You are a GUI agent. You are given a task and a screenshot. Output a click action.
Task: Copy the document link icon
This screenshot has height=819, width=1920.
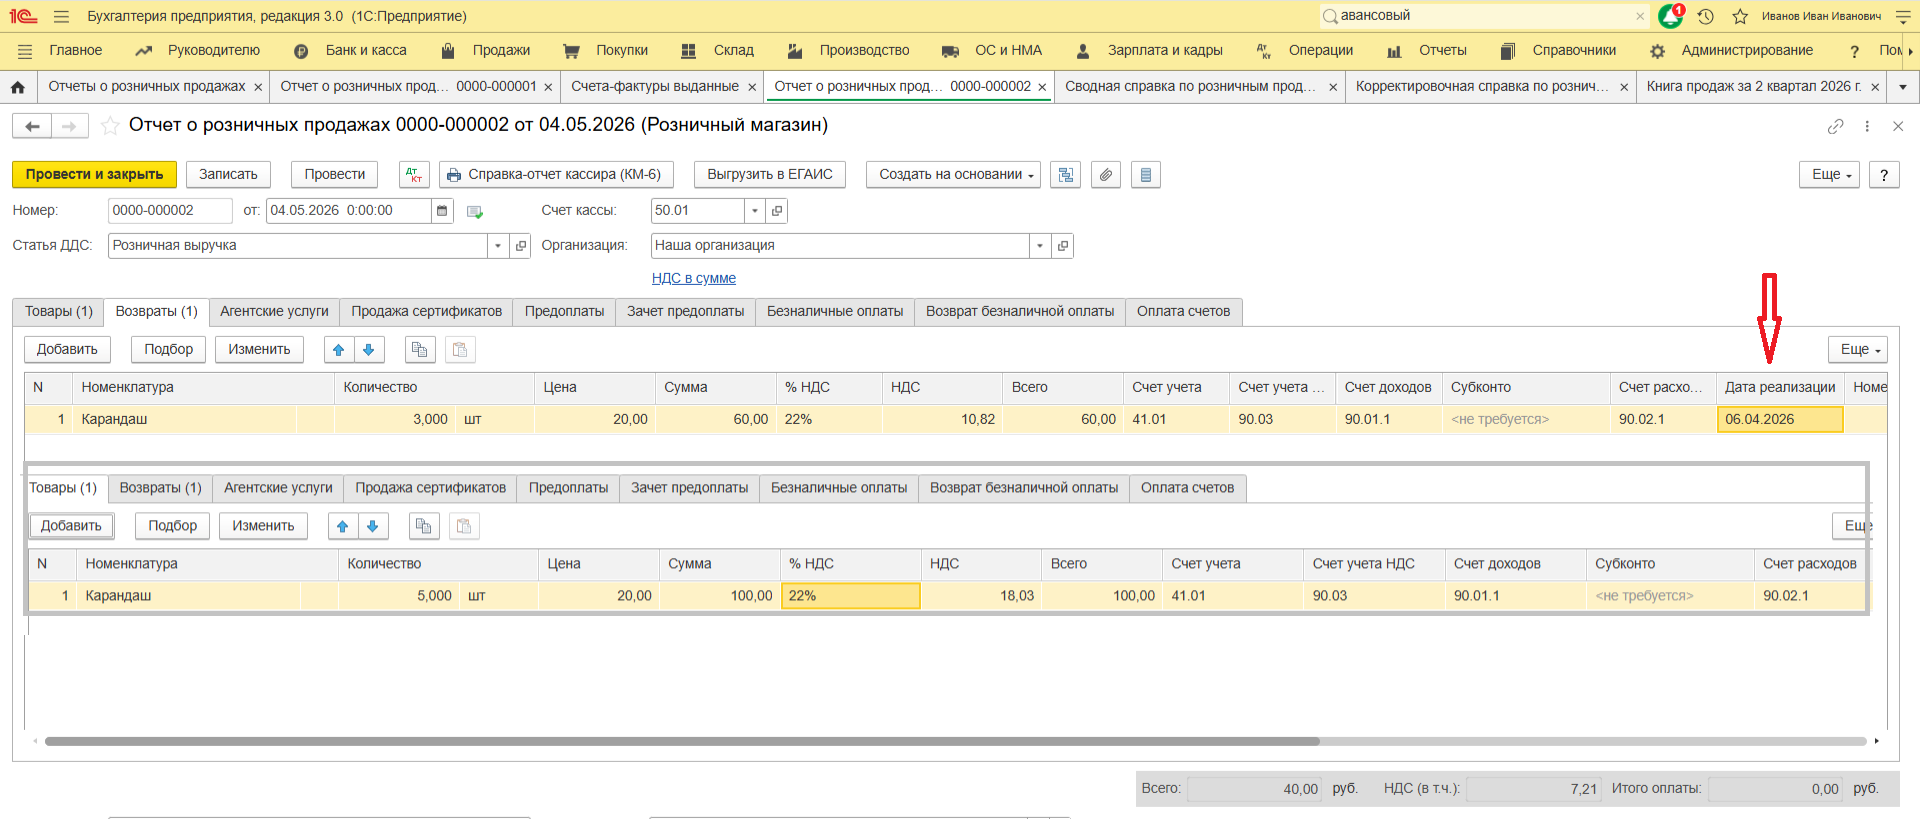1835,126
